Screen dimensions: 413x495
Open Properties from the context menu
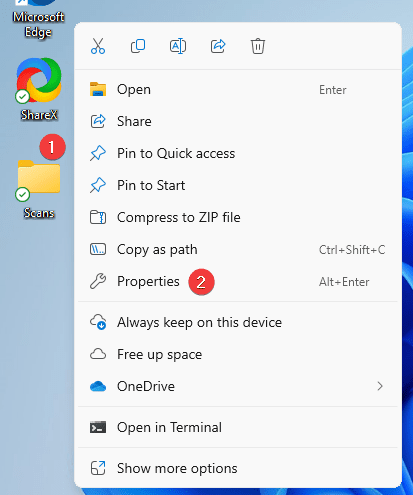(x=238, y=282)
